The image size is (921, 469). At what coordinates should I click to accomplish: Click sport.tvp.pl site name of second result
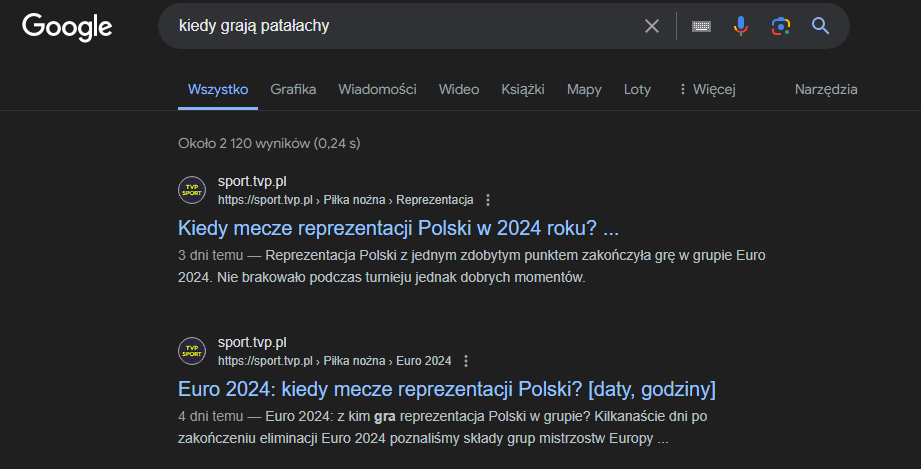[x=252, y=343]
